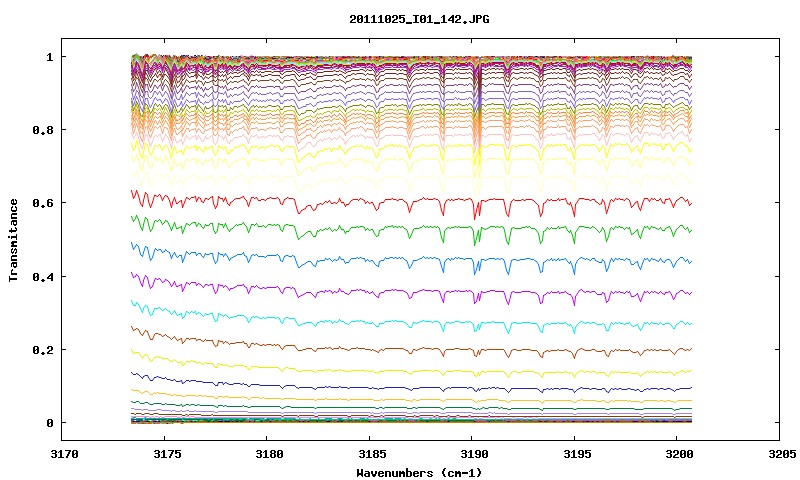
Task: Click the x-axis tick label 3190
Action: 474,454
